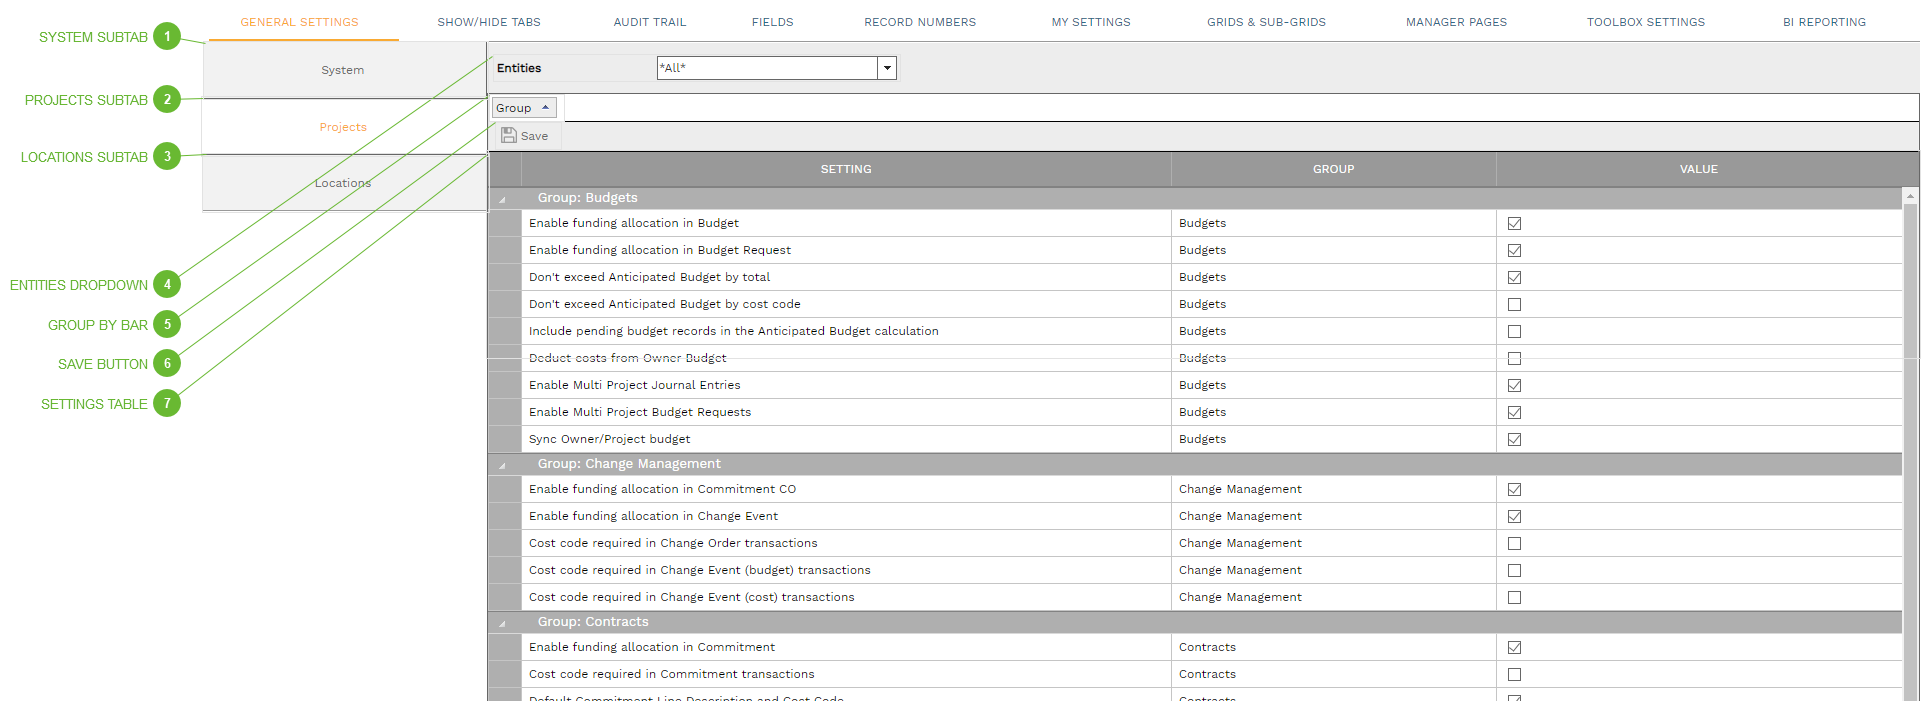Uncheck Enable funding allocation in Budget
Image resolution: width=1926 pixels, height=704 pixels.
[1514, 223]
